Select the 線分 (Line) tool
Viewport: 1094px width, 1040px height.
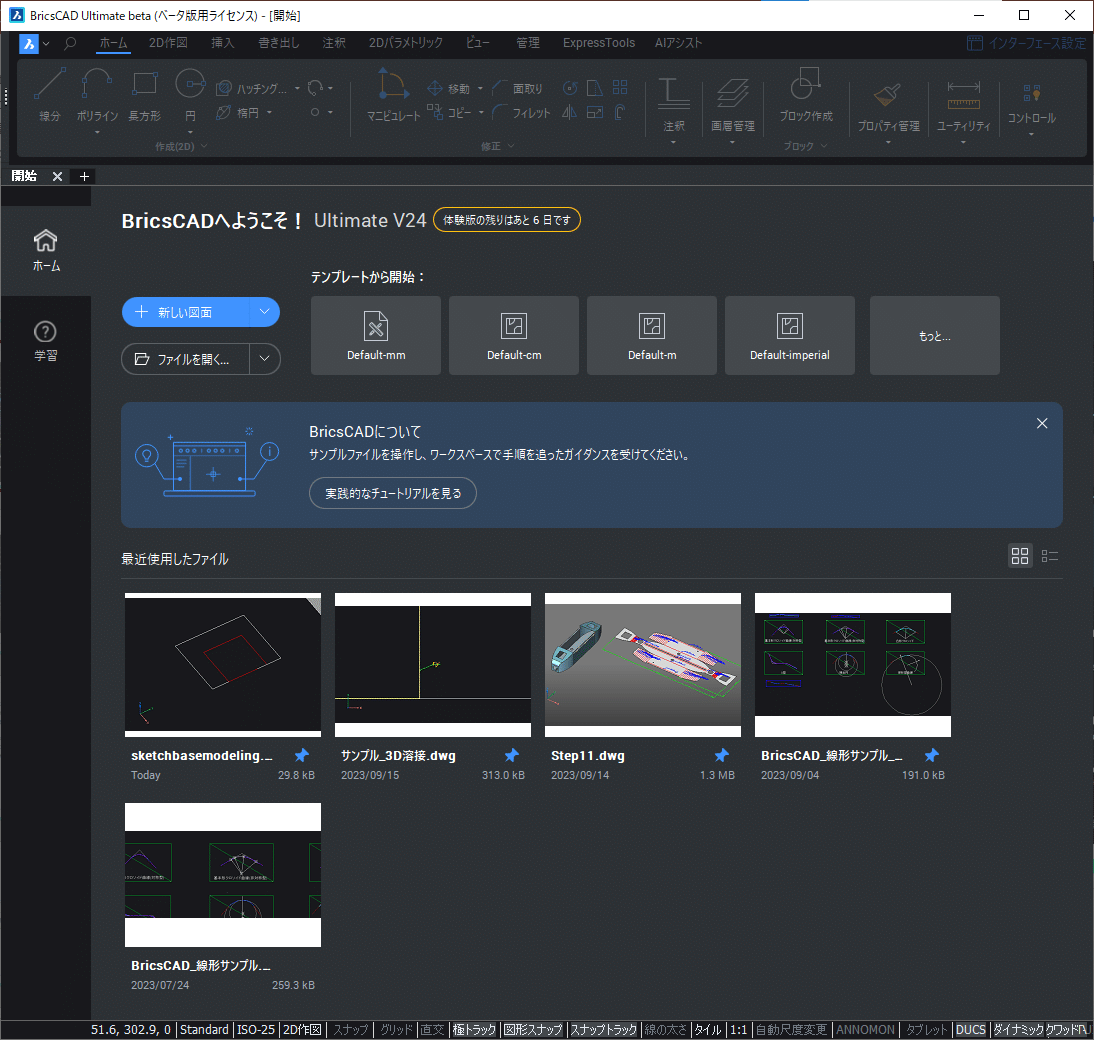pos(49,97)
